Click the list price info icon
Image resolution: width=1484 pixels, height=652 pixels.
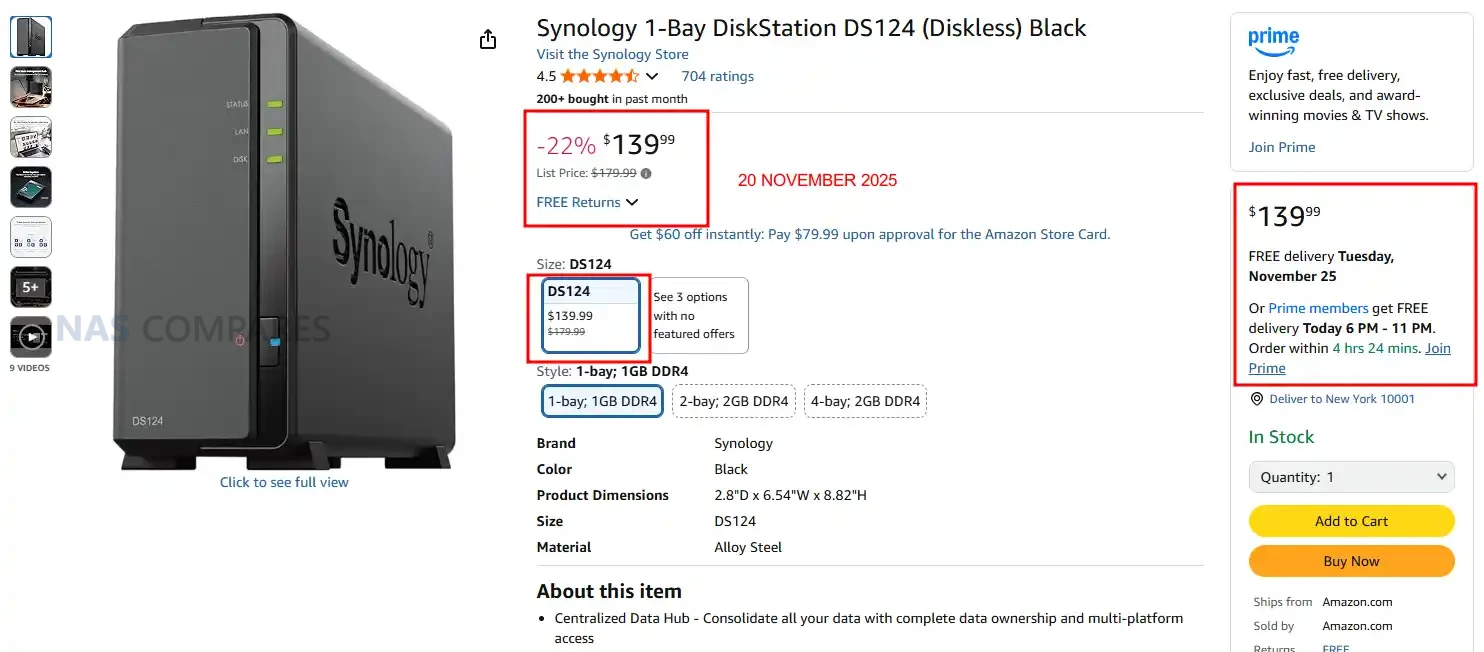[x=646, y=173]
